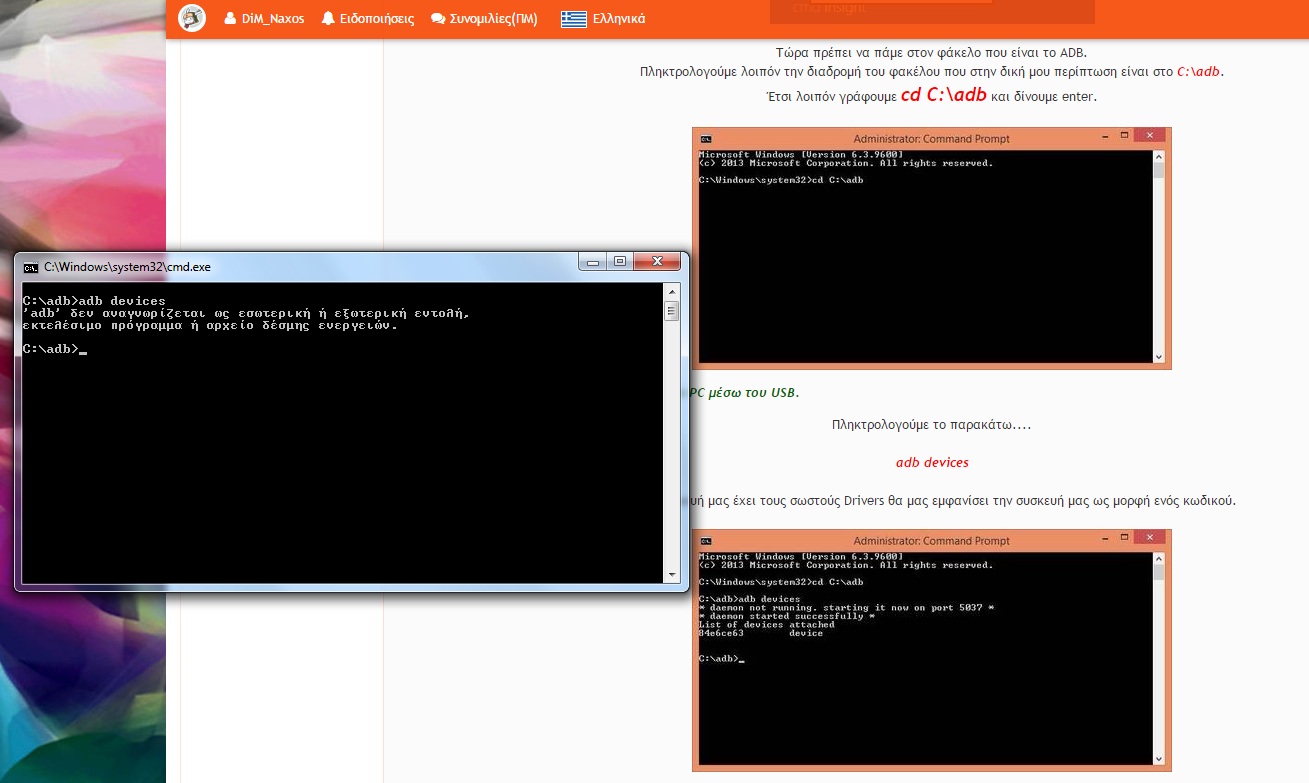
Task: Minimize the cmd.exe window
Action: click(x=594, y=262)
